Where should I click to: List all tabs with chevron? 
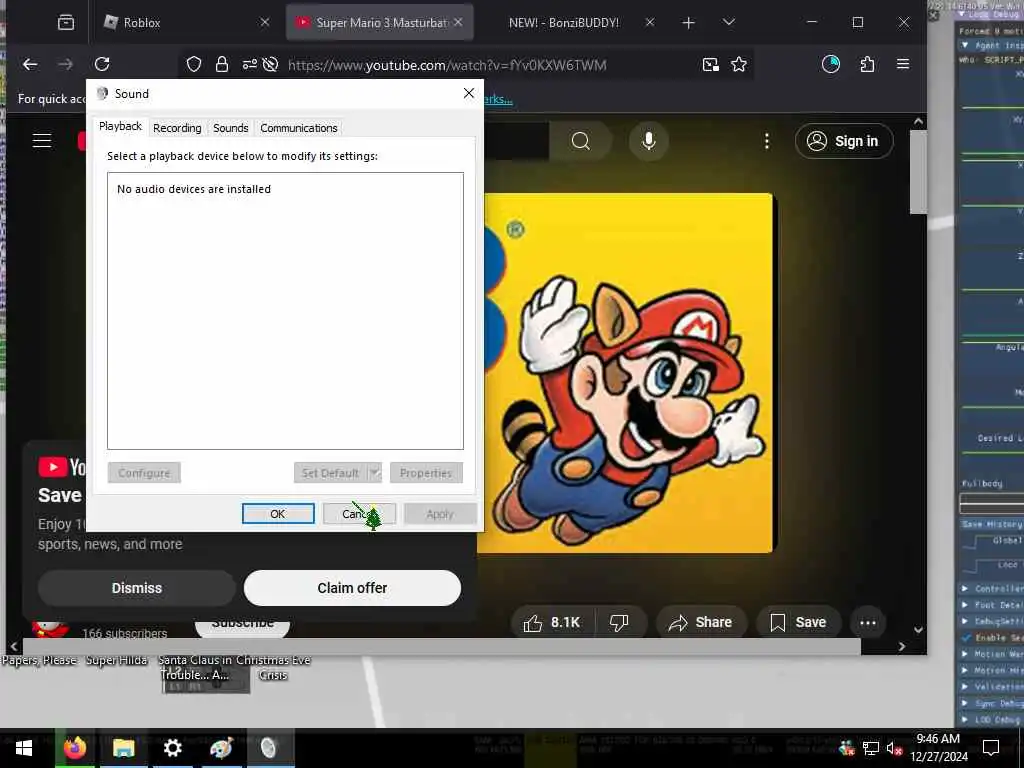[729, 22]
